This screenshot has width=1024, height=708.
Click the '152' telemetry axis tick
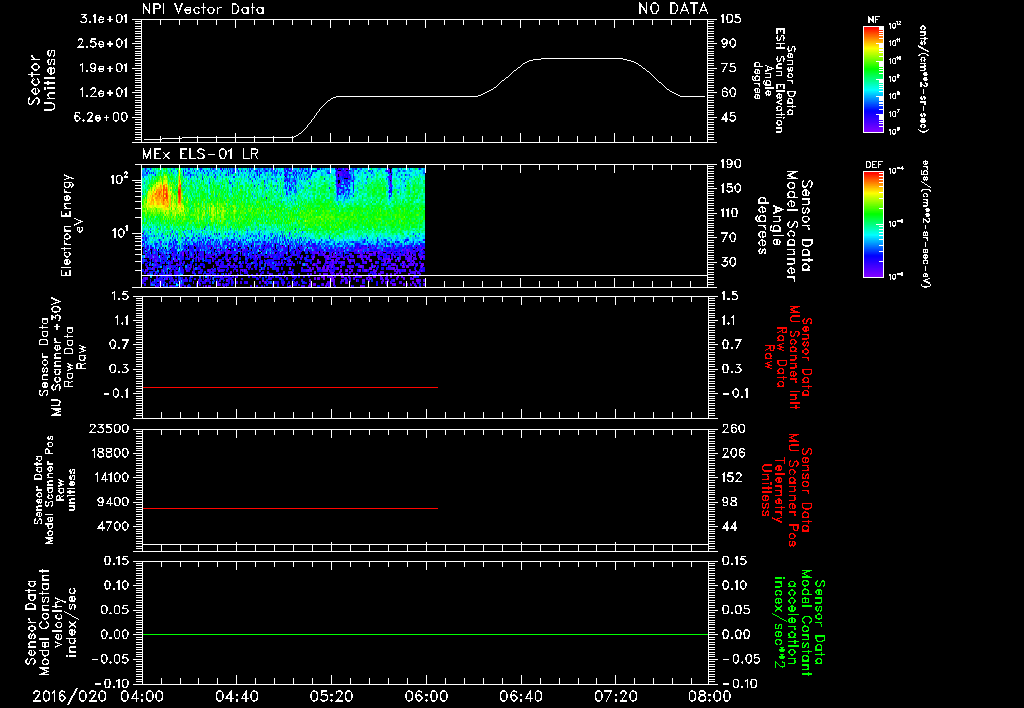(x=731, y=477)
